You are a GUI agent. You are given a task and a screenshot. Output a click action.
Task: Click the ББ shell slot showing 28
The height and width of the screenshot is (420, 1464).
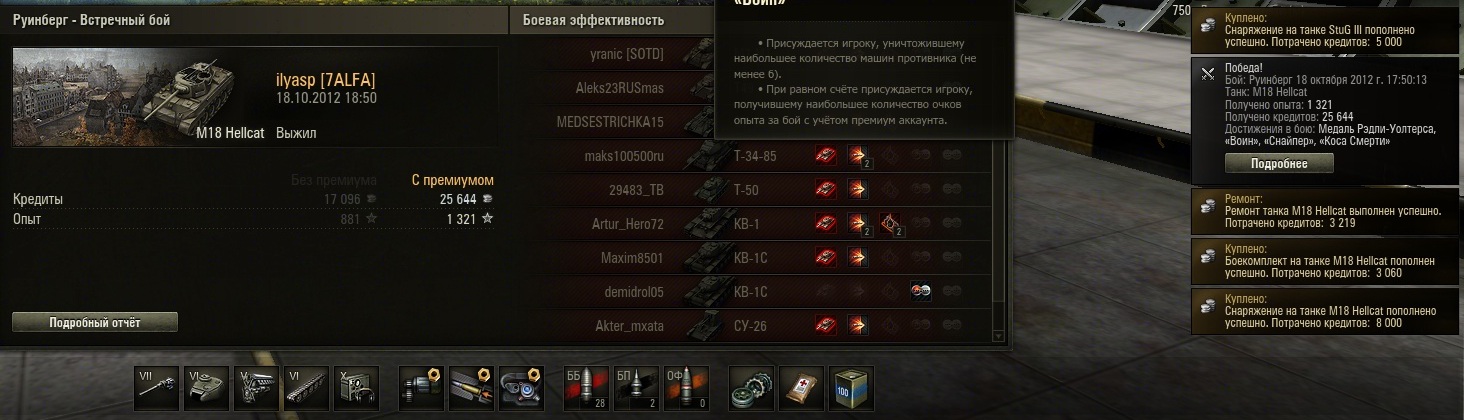pyautogui.click(x=586, y=385)
